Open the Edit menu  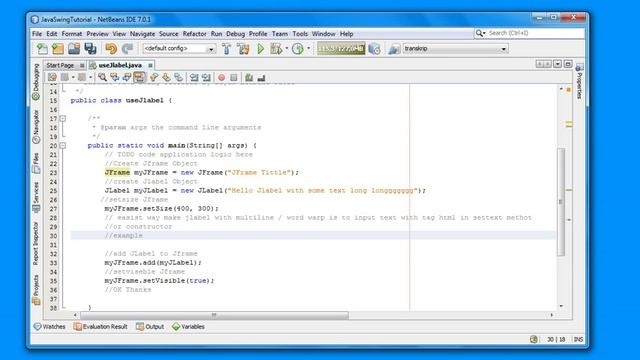coord(52,34)
